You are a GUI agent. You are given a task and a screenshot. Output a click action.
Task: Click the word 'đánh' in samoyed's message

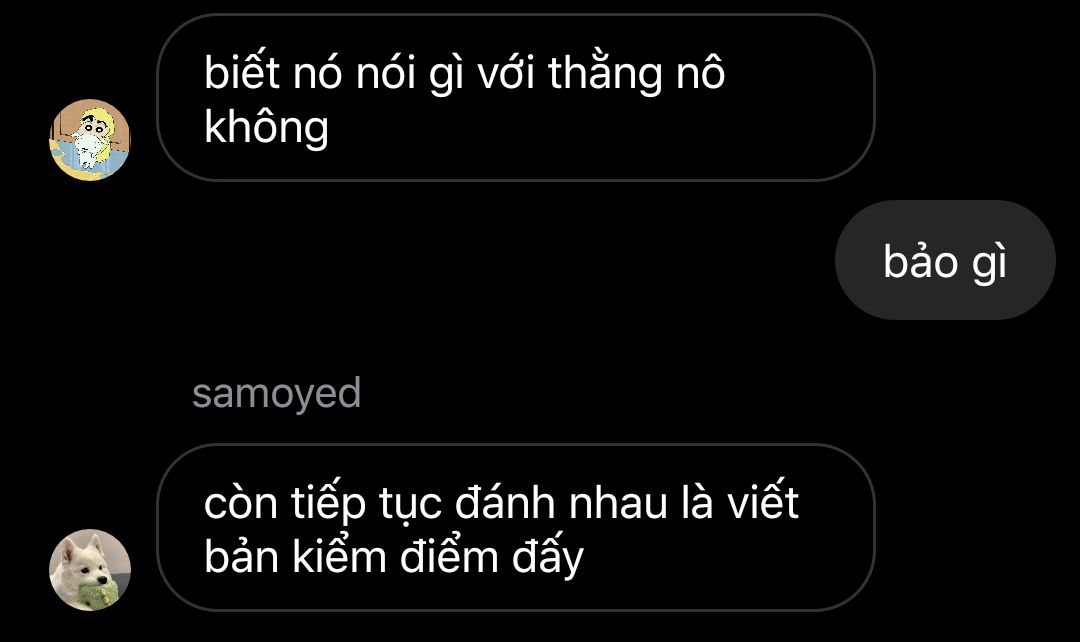[x=505, y=503]
